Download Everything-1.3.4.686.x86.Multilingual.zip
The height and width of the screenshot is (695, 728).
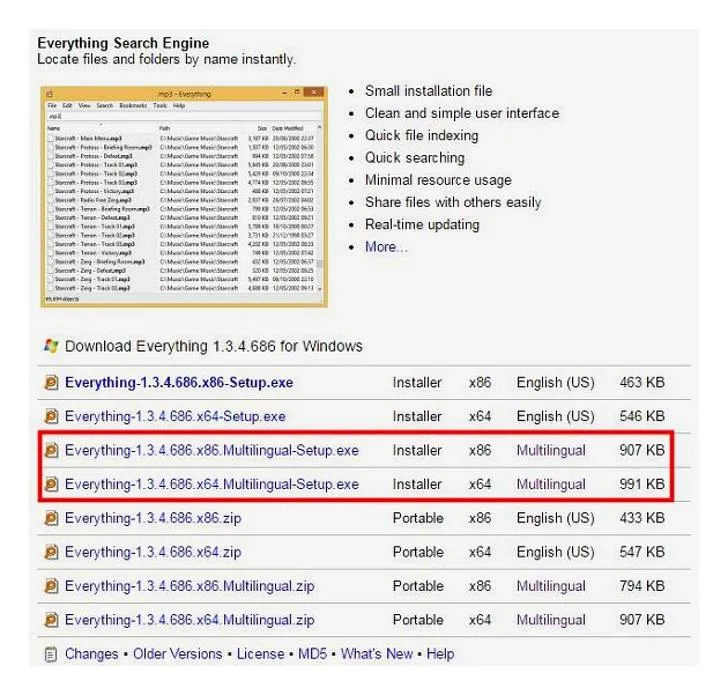[189, 586]
